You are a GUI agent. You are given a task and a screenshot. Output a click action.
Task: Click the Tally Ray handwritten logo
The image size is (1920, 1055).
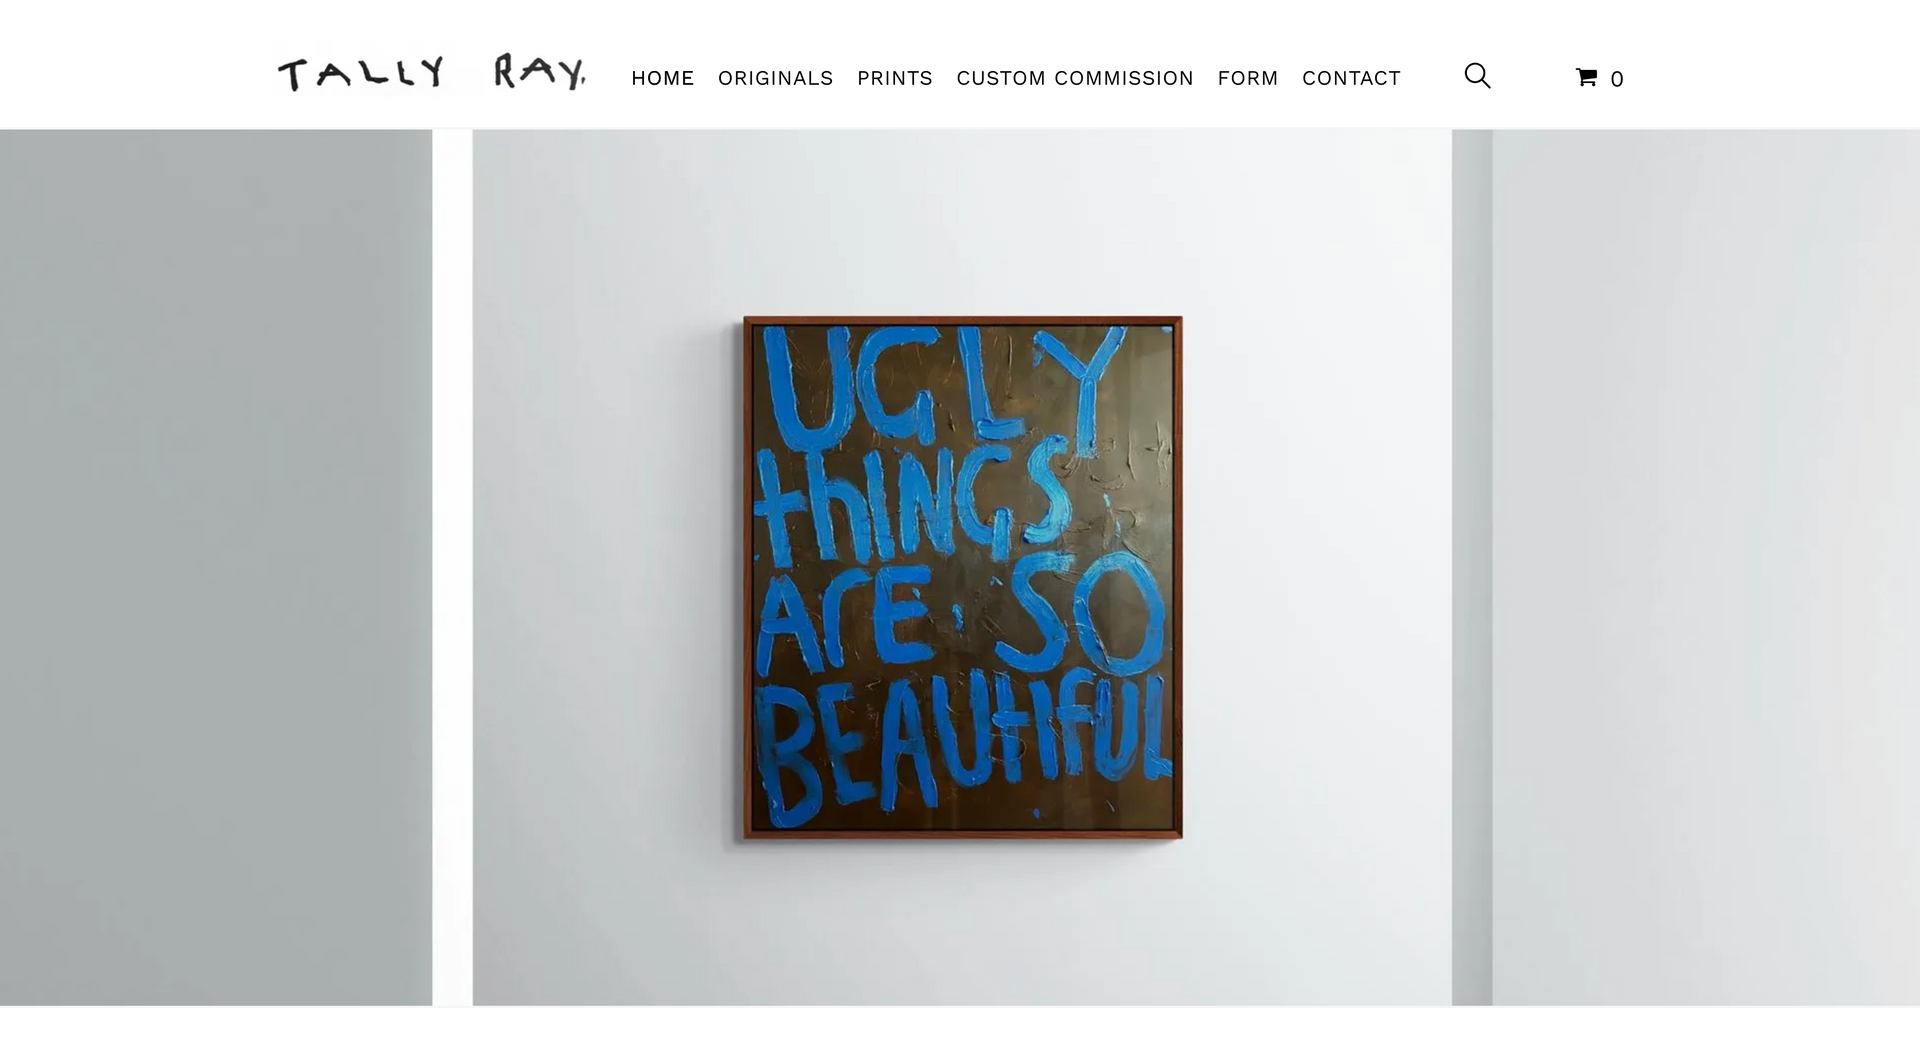click(432, 73)
